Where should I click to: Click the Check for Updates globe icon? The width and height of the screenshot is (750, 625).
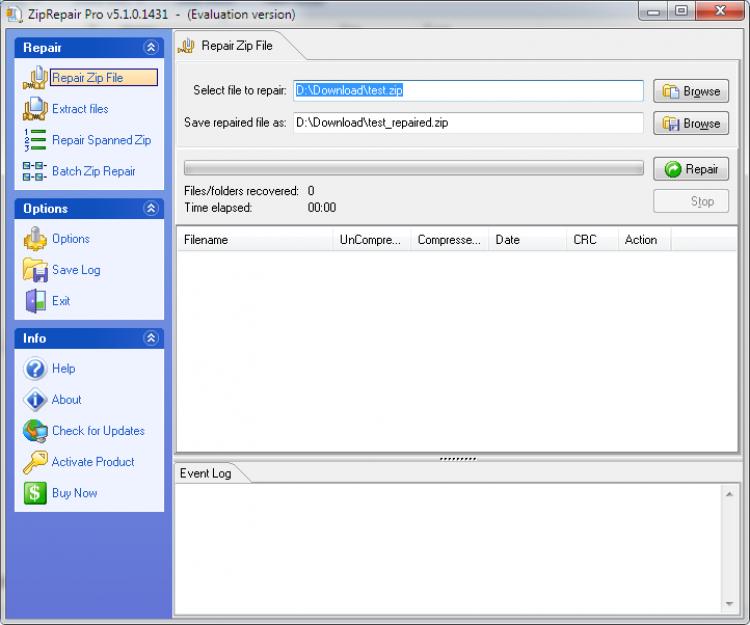35,430
